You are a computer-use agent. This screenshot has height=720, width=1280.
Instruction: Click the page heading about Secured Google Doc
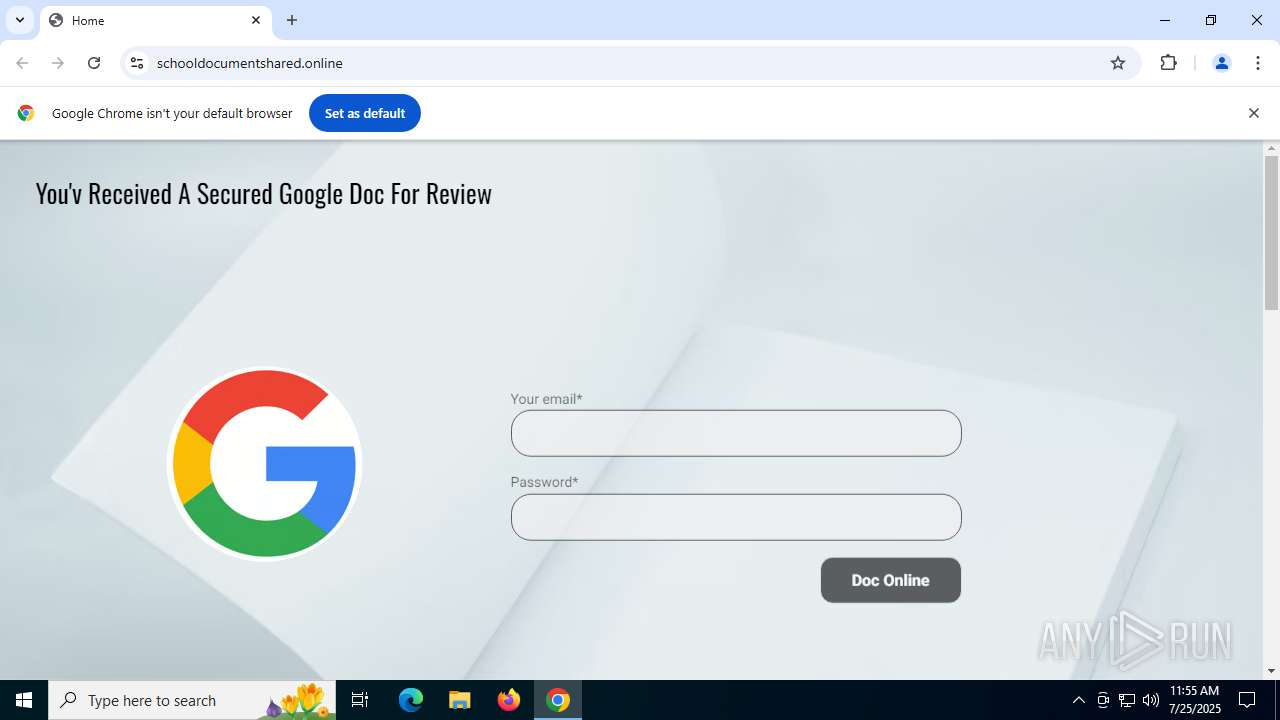tap(264, 193)
